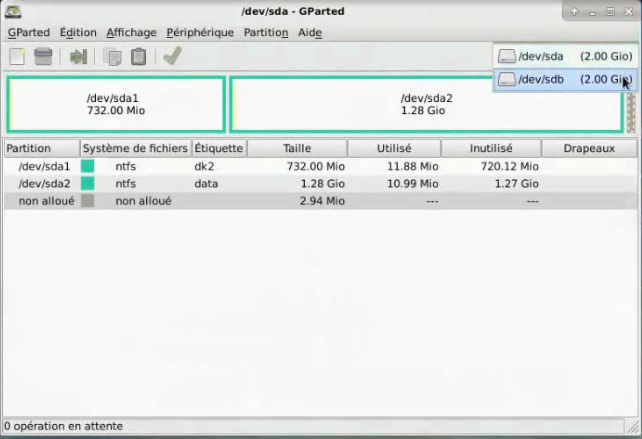Click the Apply operations checkmark icon

tap(172, 57)
